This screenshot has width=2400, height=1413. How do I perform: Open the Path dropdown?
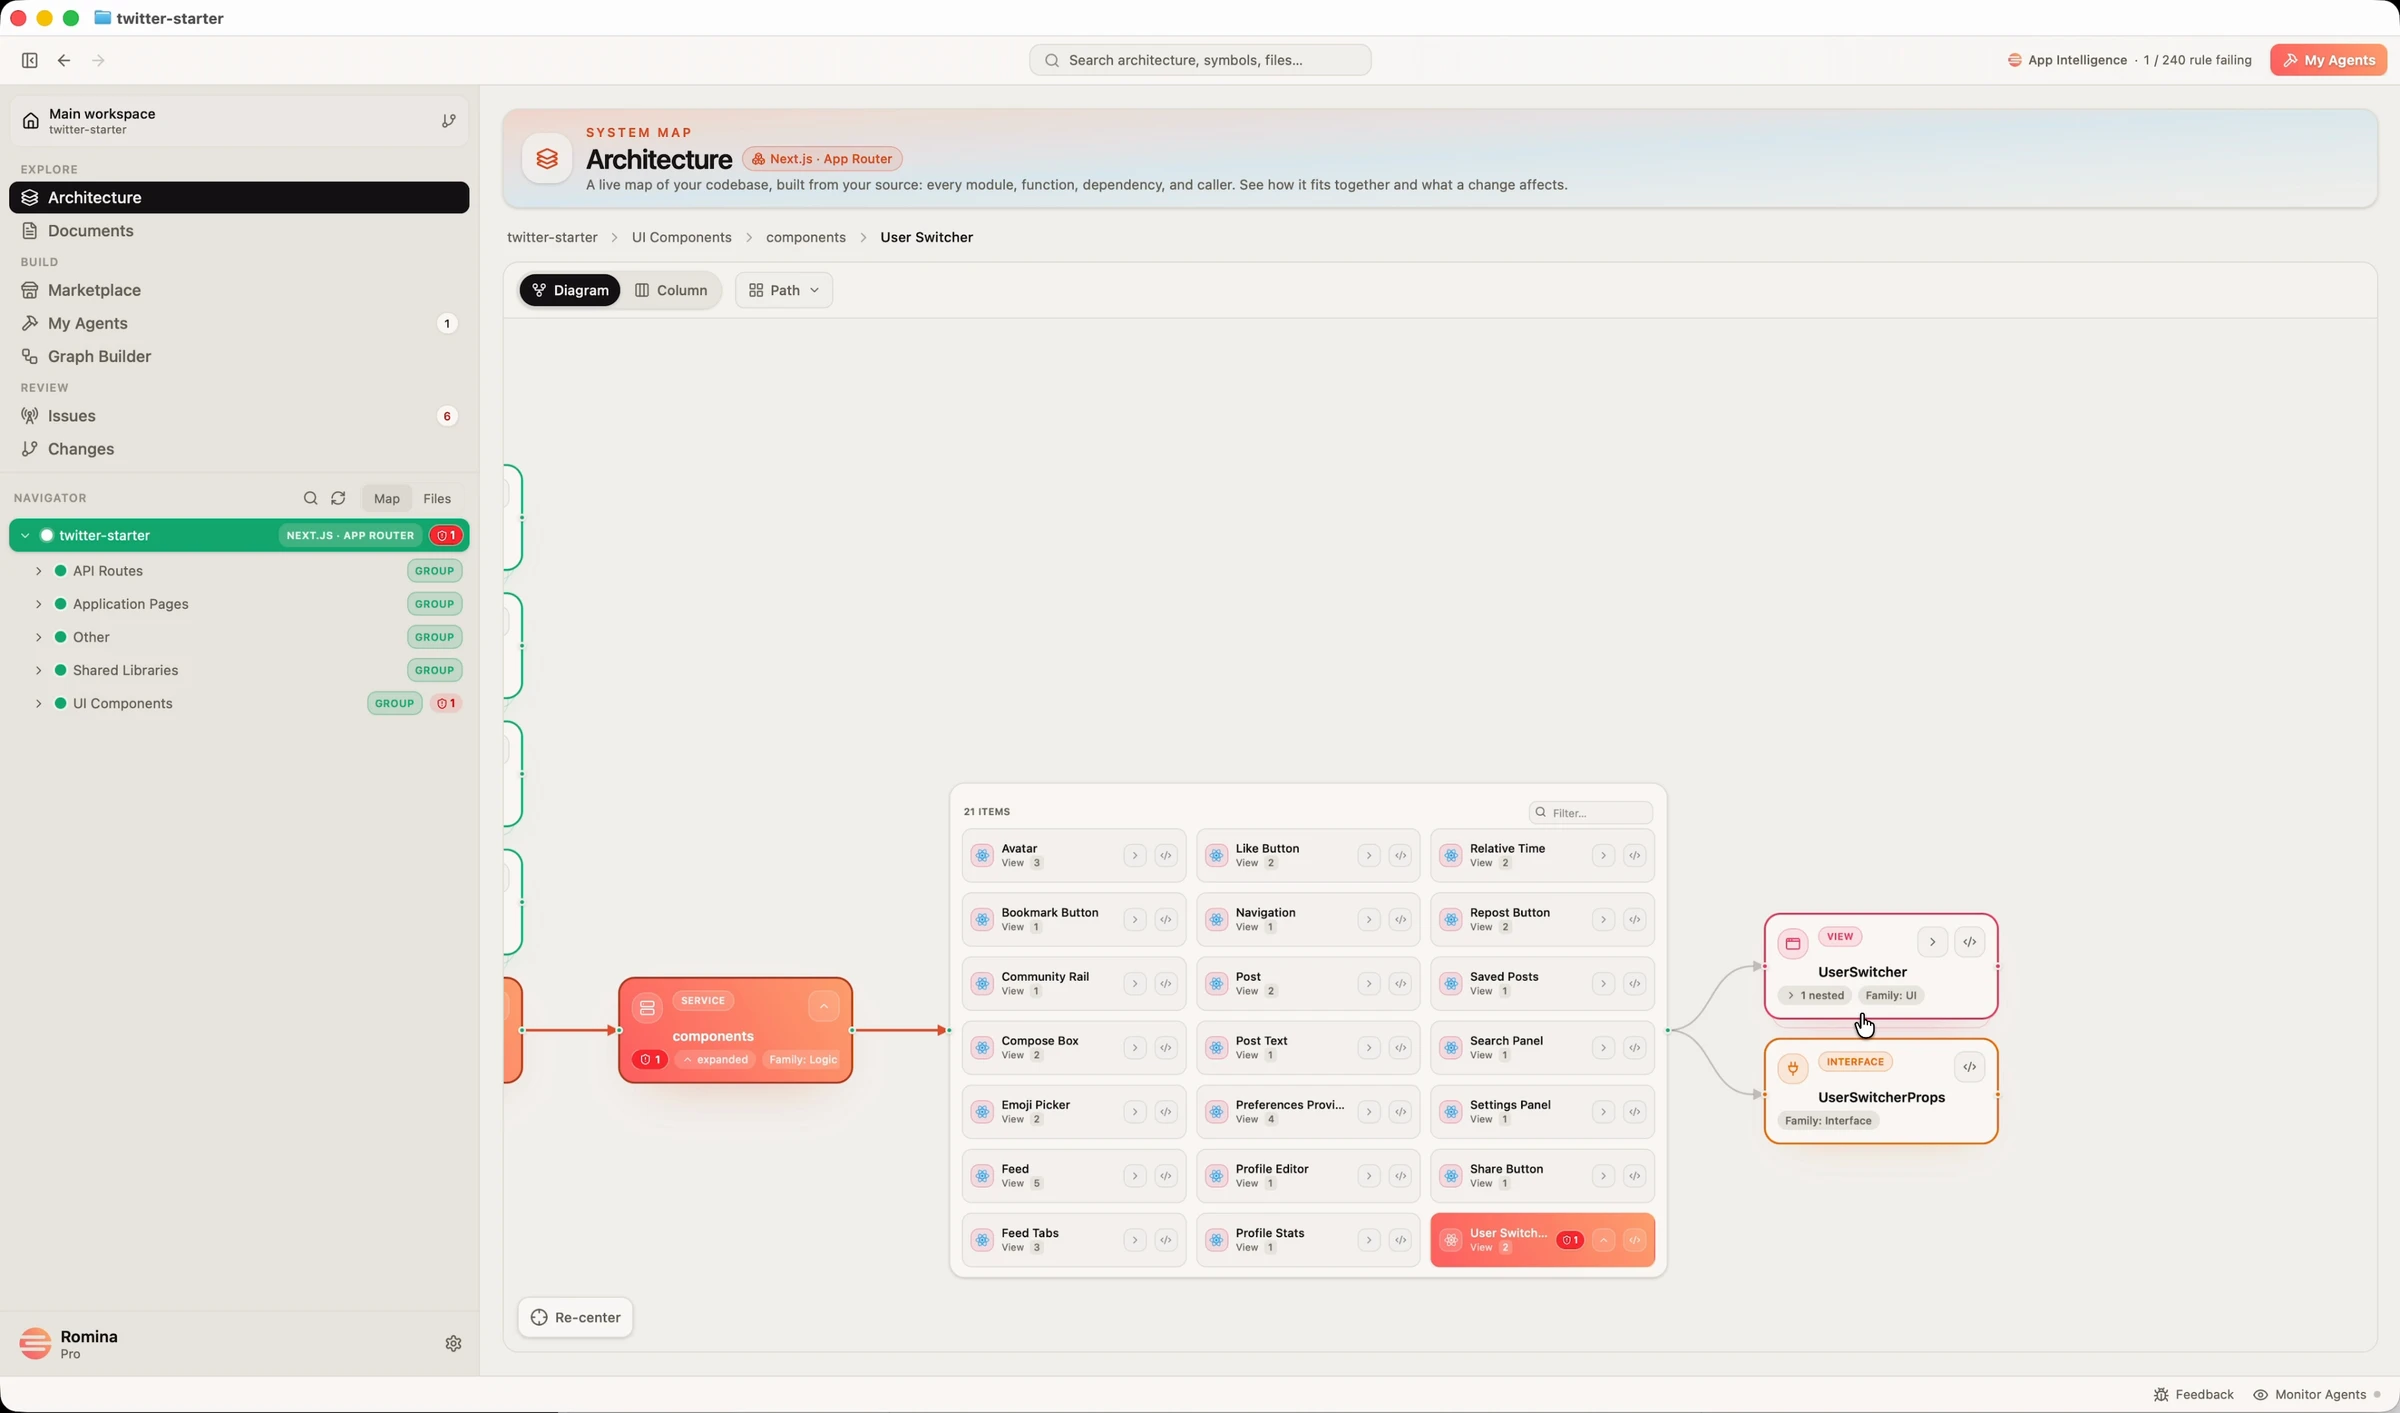click(x=784, y=290)
